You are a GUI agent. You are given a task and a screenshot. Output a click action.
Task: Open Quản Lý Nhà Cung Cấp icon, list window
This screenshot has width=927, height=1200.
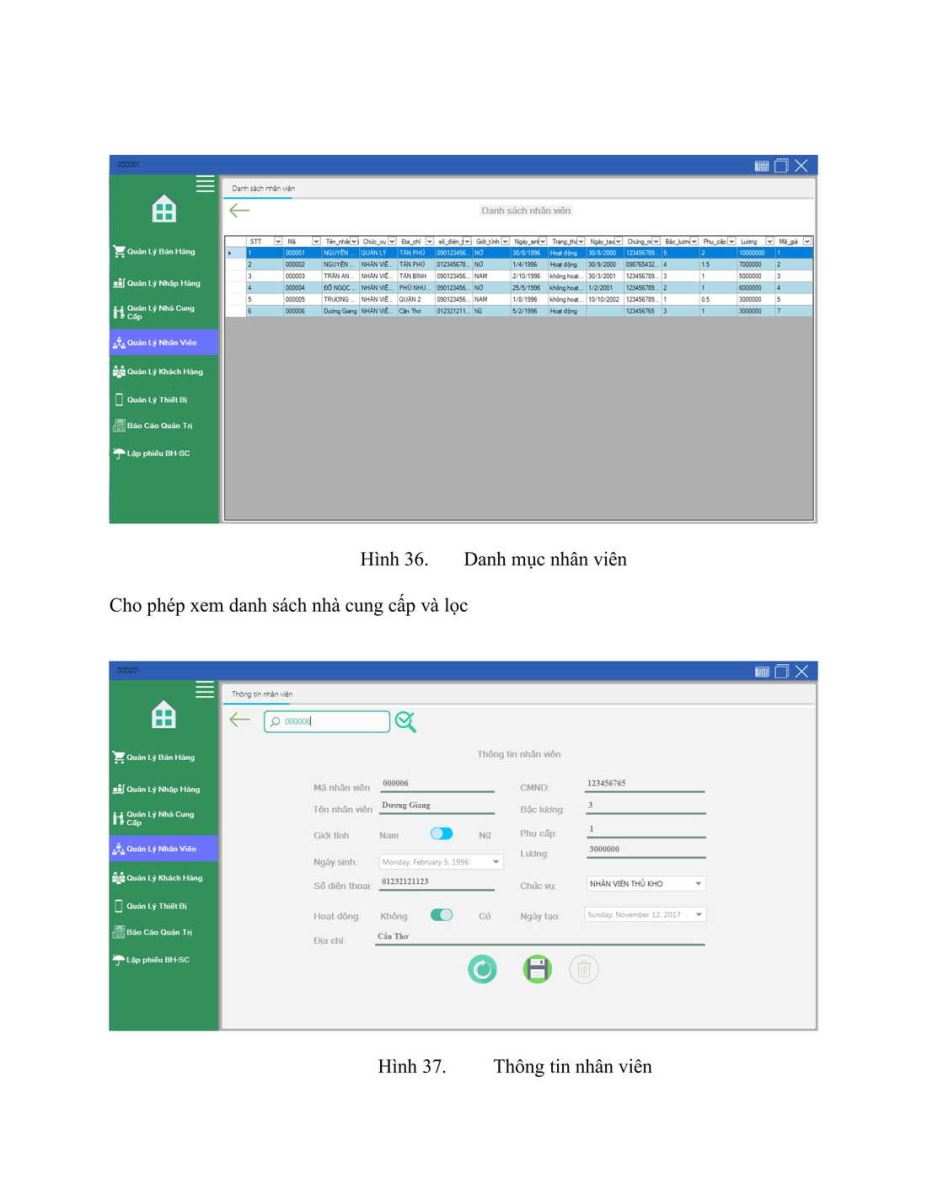coord(118,311)
